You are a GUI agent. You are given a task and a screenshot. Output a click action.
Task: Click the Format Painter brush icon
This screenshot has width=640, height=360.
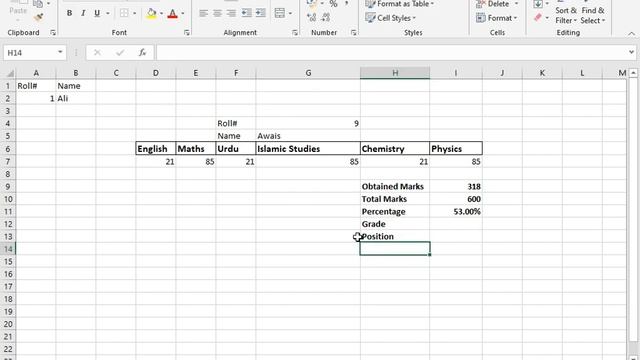[x=39, y=17]
